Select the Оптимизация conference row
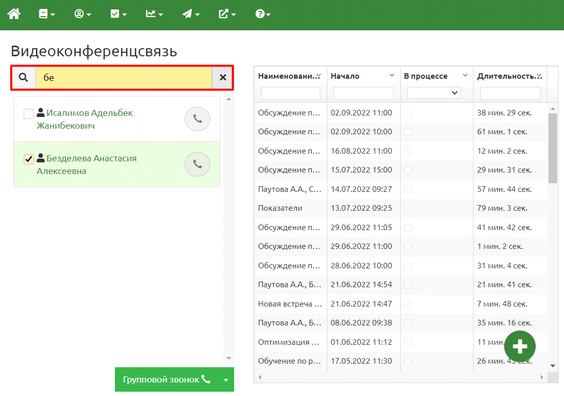The image size is (564, 396). click(x=401, y=342)
